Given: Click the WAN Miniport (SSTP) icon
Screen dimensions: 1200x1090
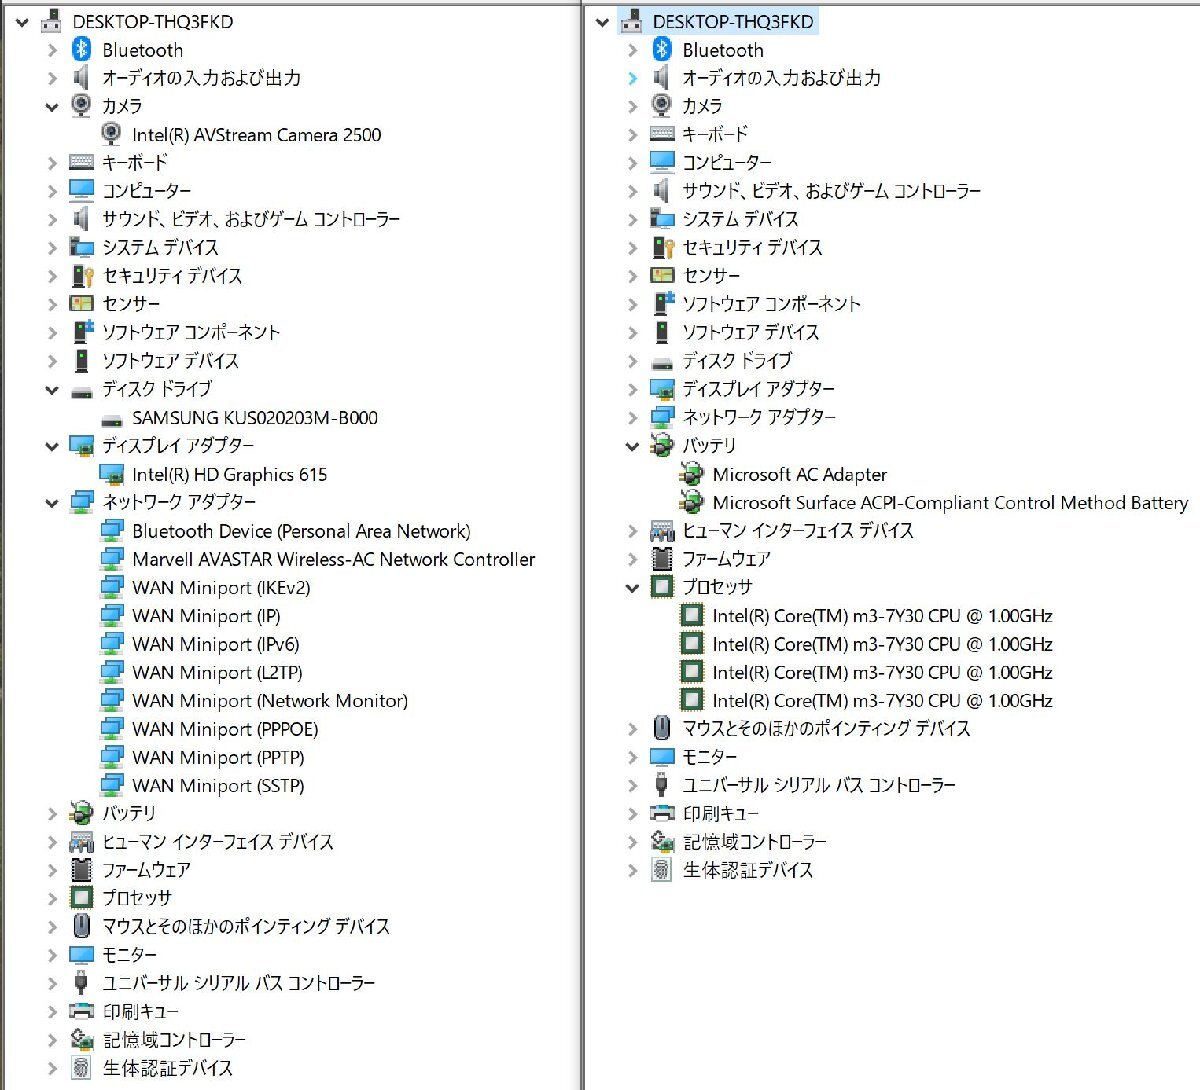Looking at the screenshot, I should pos(112,785).
